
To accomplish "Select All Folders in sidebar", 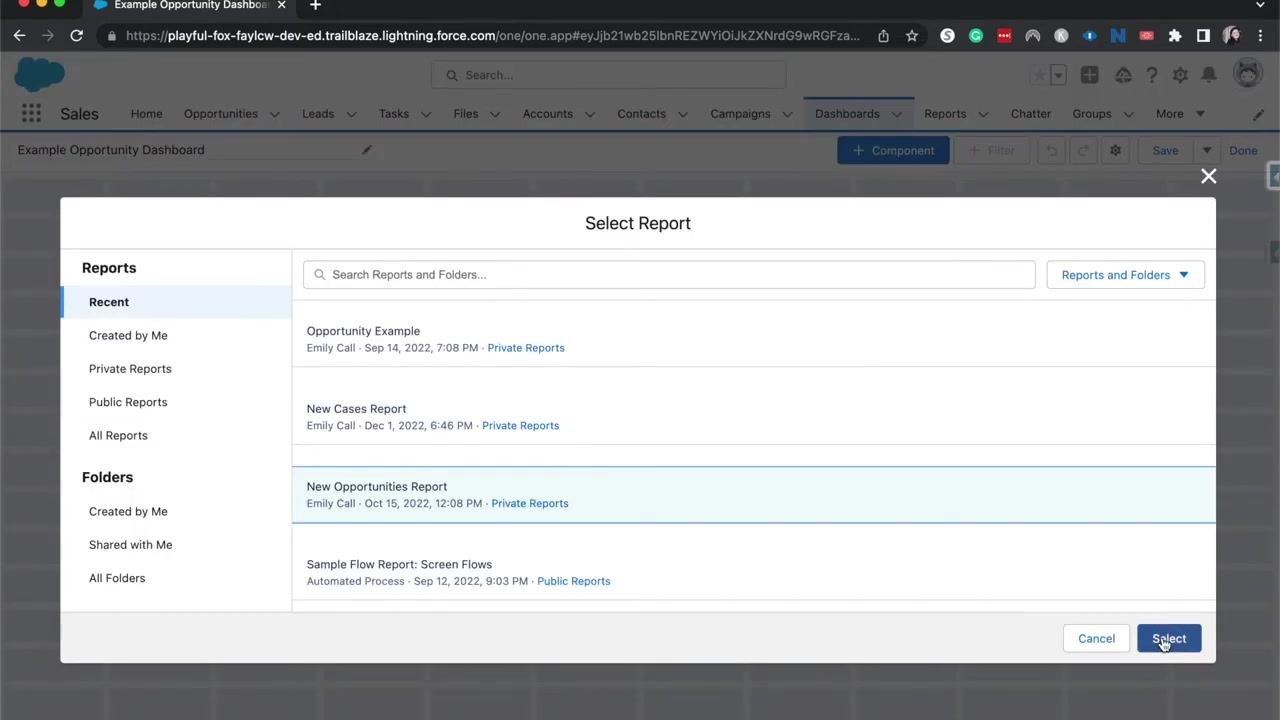I will [x=117, y=578].
